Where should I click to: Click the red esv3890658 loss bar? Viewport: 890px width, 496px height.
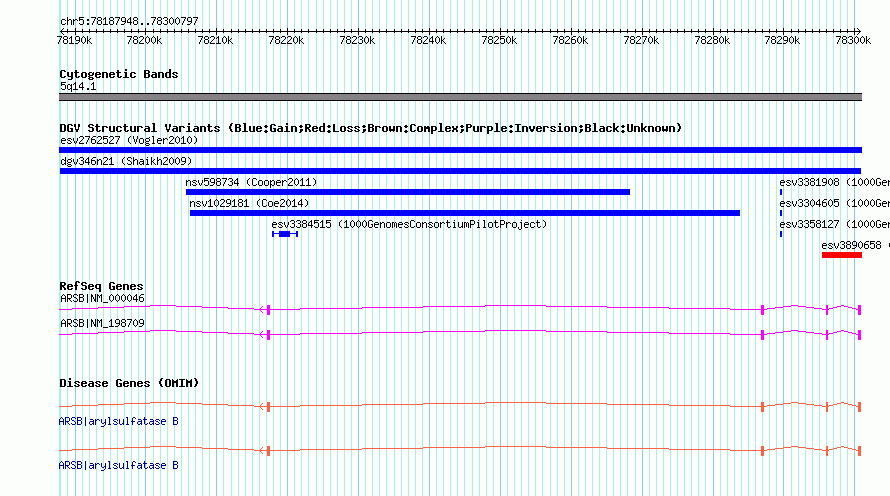point(842,255)
